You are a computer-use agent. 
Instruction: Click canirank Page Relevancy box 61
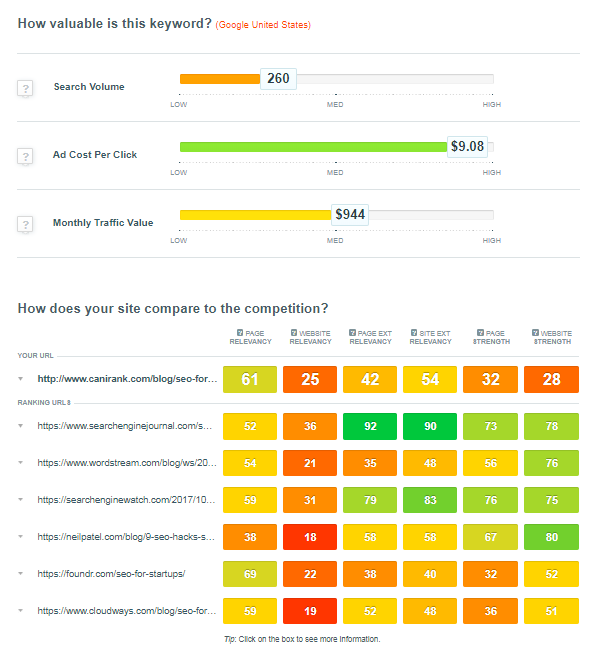pyautogui.click(x=250, y=379)
